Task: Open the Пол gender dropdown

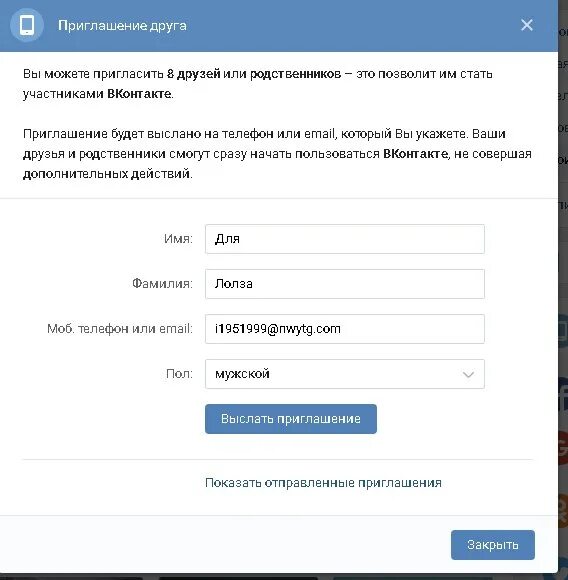Action: click(x=345, y=374)
